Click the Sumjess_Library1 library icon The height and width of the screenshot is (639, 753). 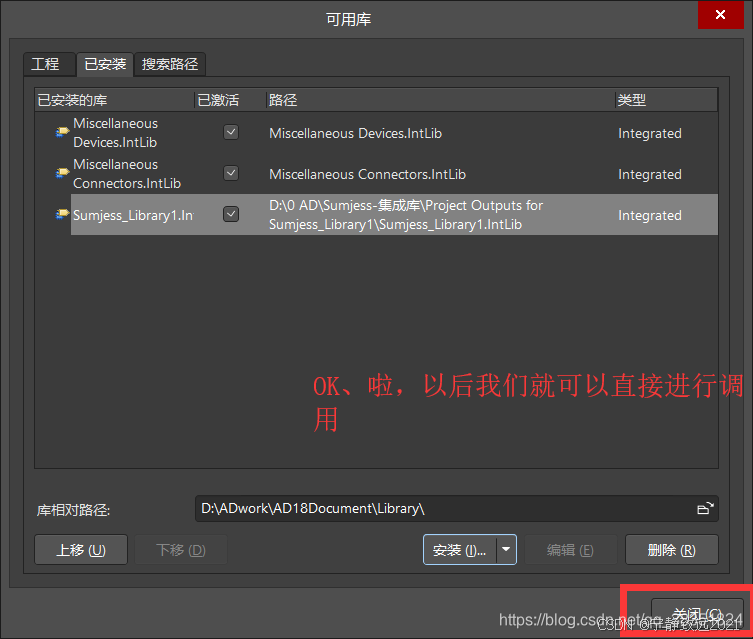pos(62,214)
